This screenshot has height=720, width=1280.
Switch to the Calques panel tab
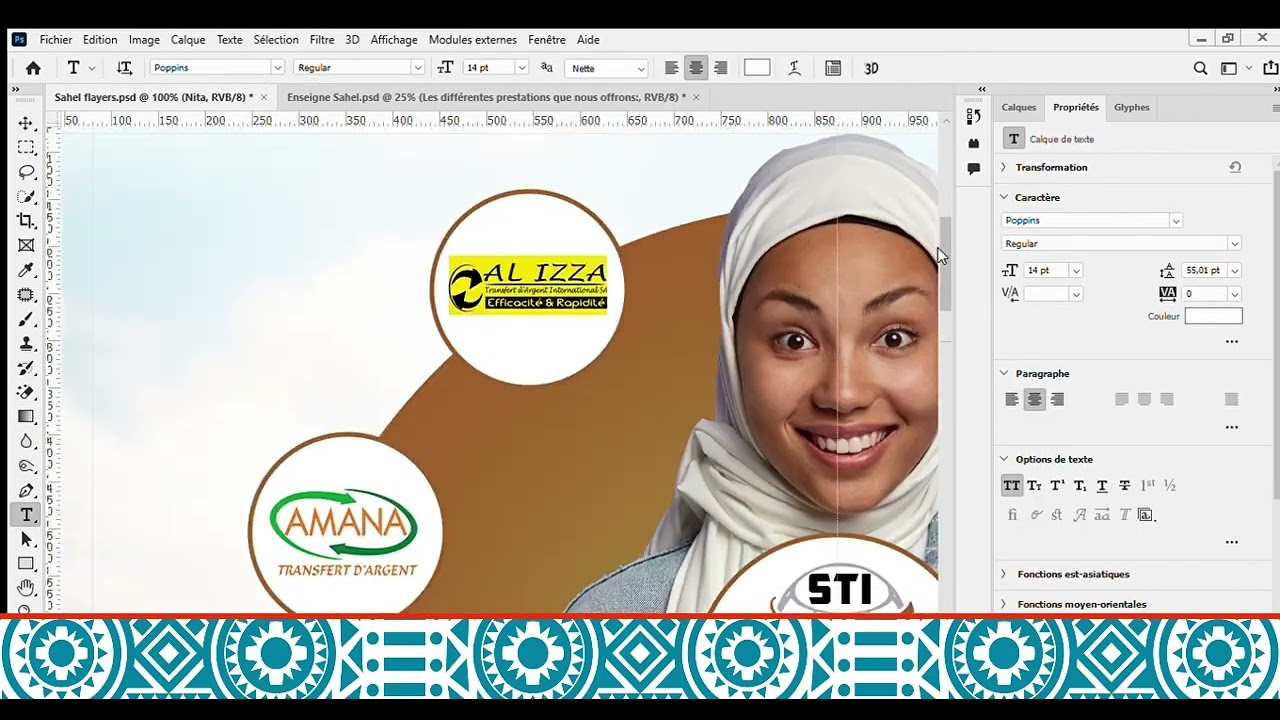pyautogui.click(x=1019, y=107)
